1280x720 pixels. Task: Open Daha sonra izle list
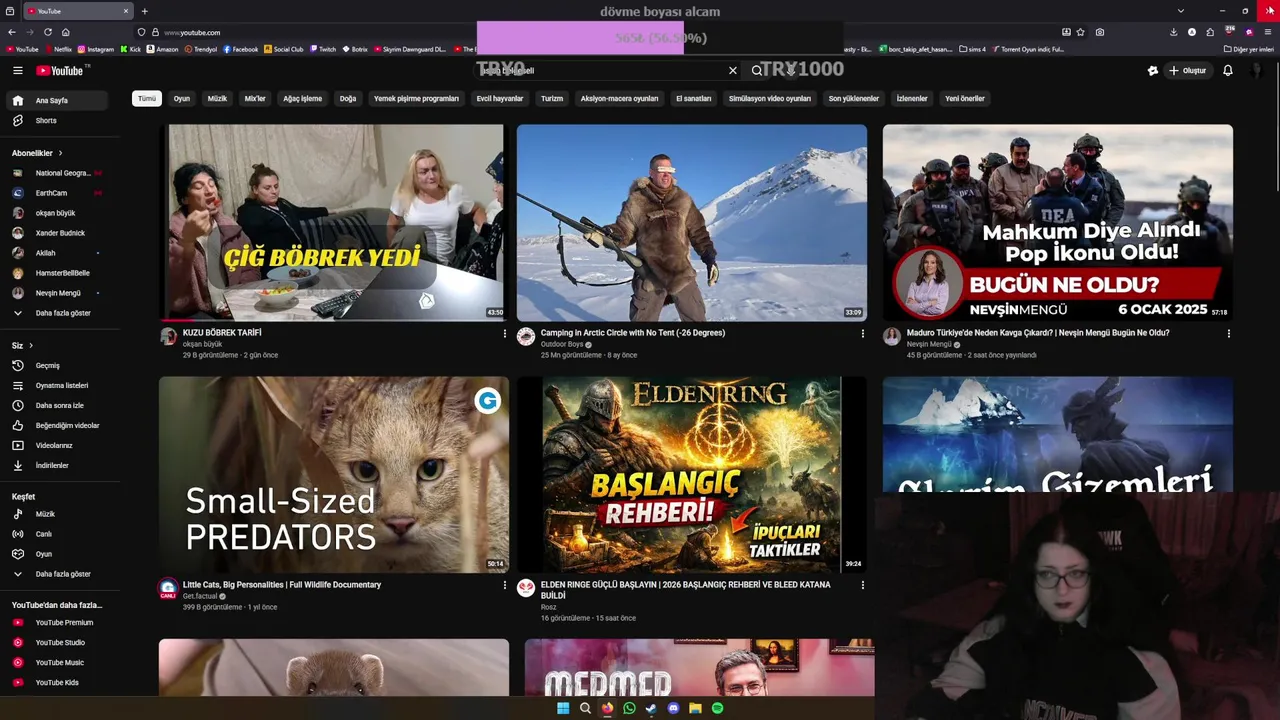(58, 406)
